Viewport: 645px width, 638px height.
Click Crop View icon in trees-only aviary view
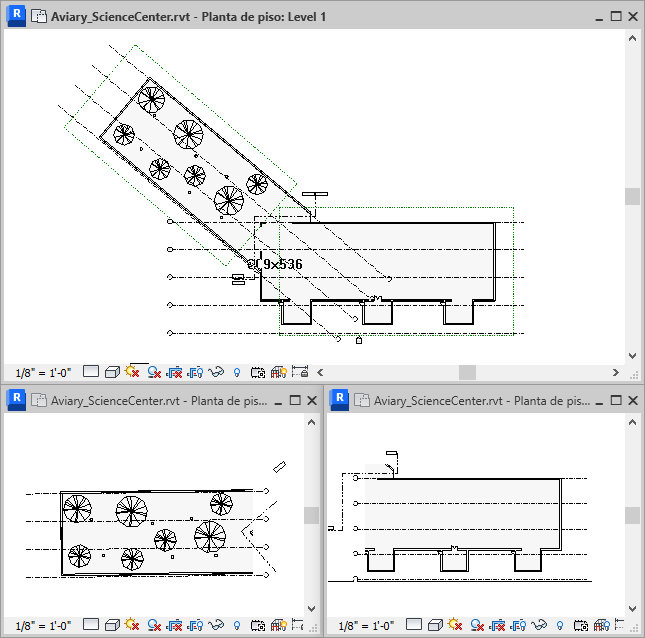[x=175, y=626]
